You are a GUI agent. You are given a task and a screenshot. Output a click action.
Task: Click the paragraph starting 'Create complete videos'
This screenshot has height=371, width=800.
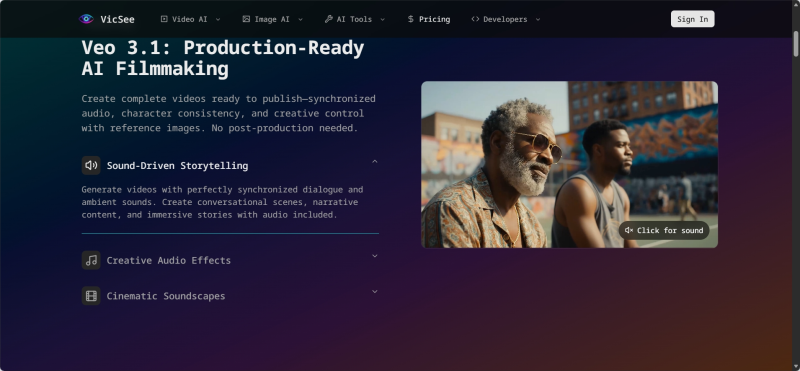click(229, 113)
